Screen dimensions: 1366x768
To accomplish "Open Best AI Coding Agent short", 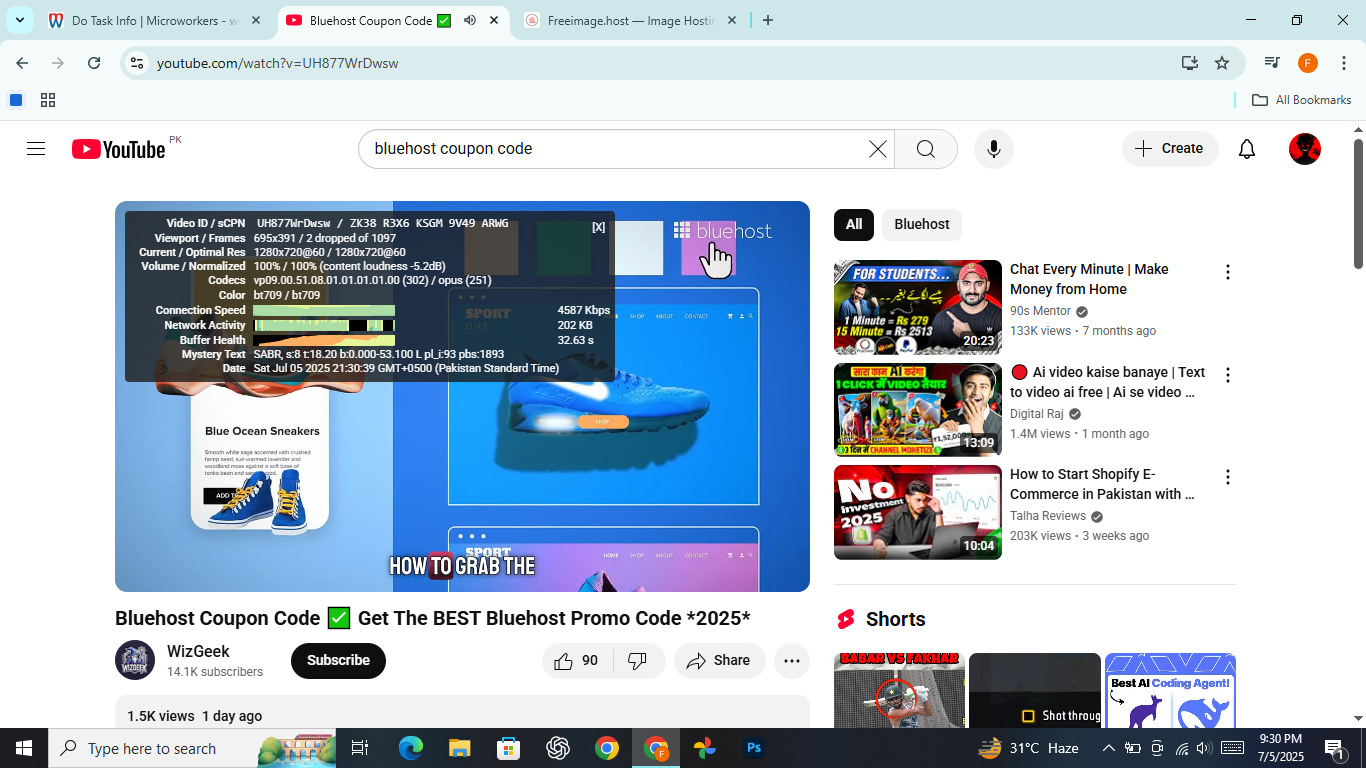I will click(x=1170, y=691).
